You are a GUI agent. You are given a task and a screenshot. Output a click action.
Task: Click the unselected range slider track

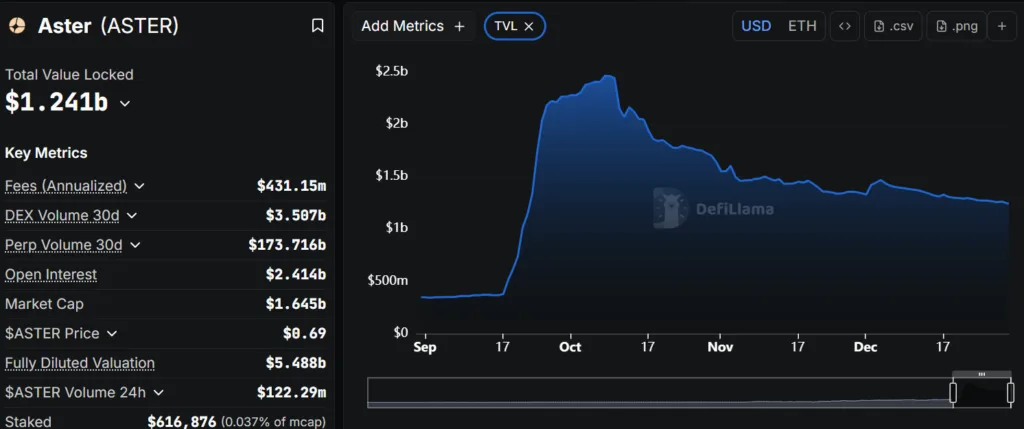pos(658,392)
